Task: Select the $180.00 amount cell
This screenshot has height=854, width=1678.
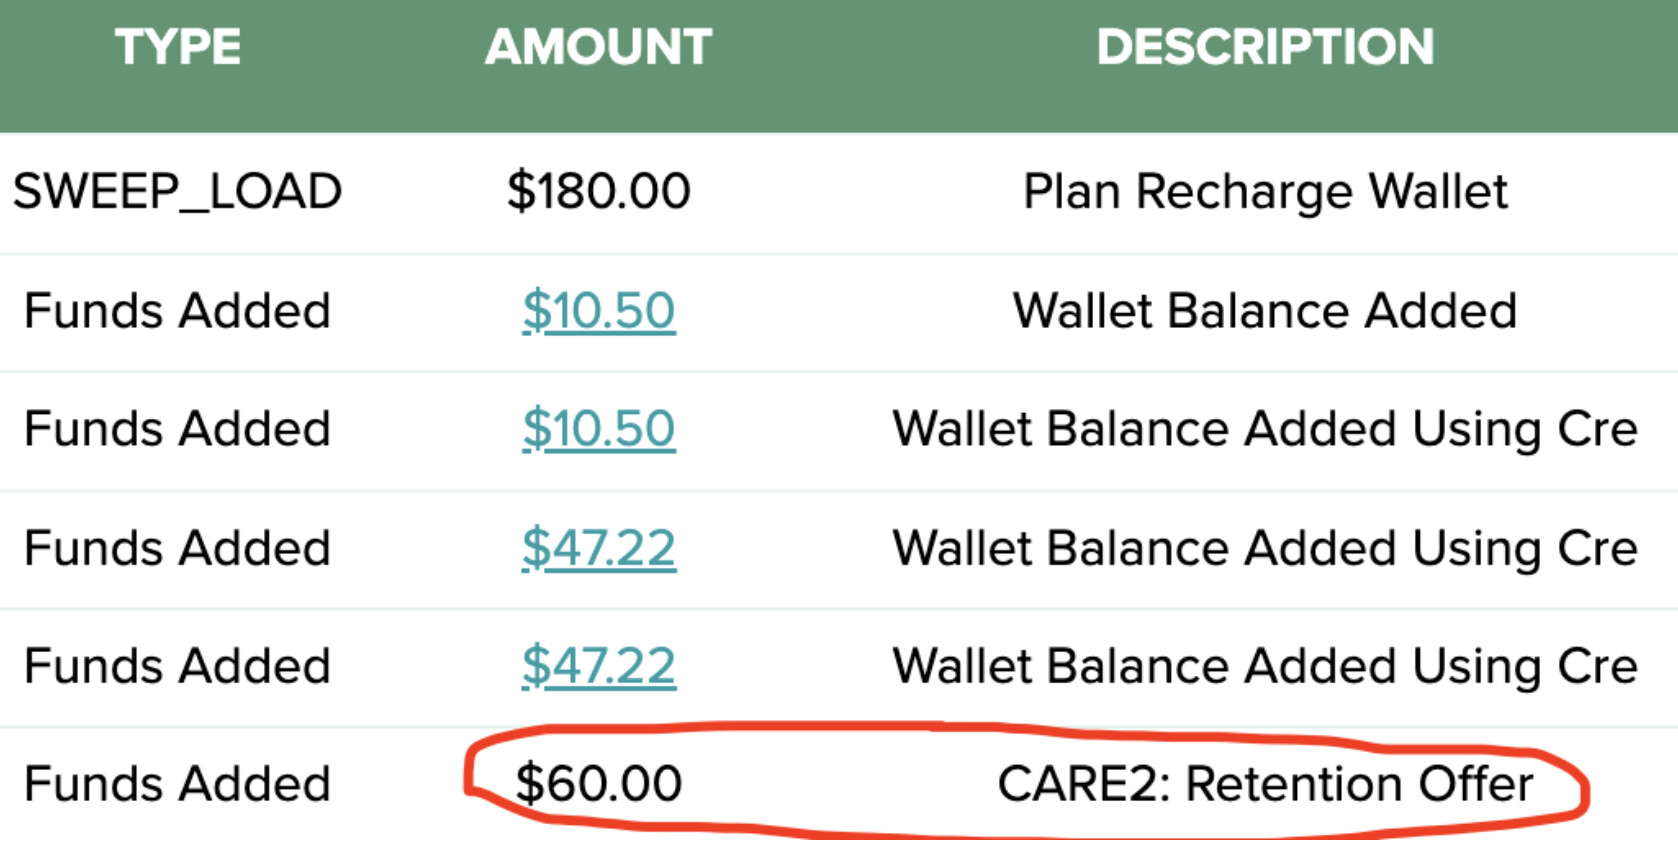Action: [598, 191]
